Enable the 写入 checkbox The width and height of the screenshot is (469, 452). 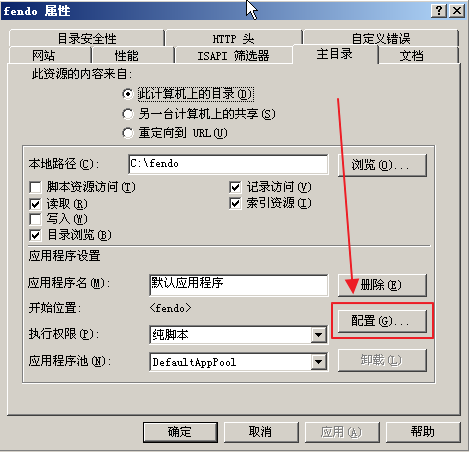click(x=35, y=219)
